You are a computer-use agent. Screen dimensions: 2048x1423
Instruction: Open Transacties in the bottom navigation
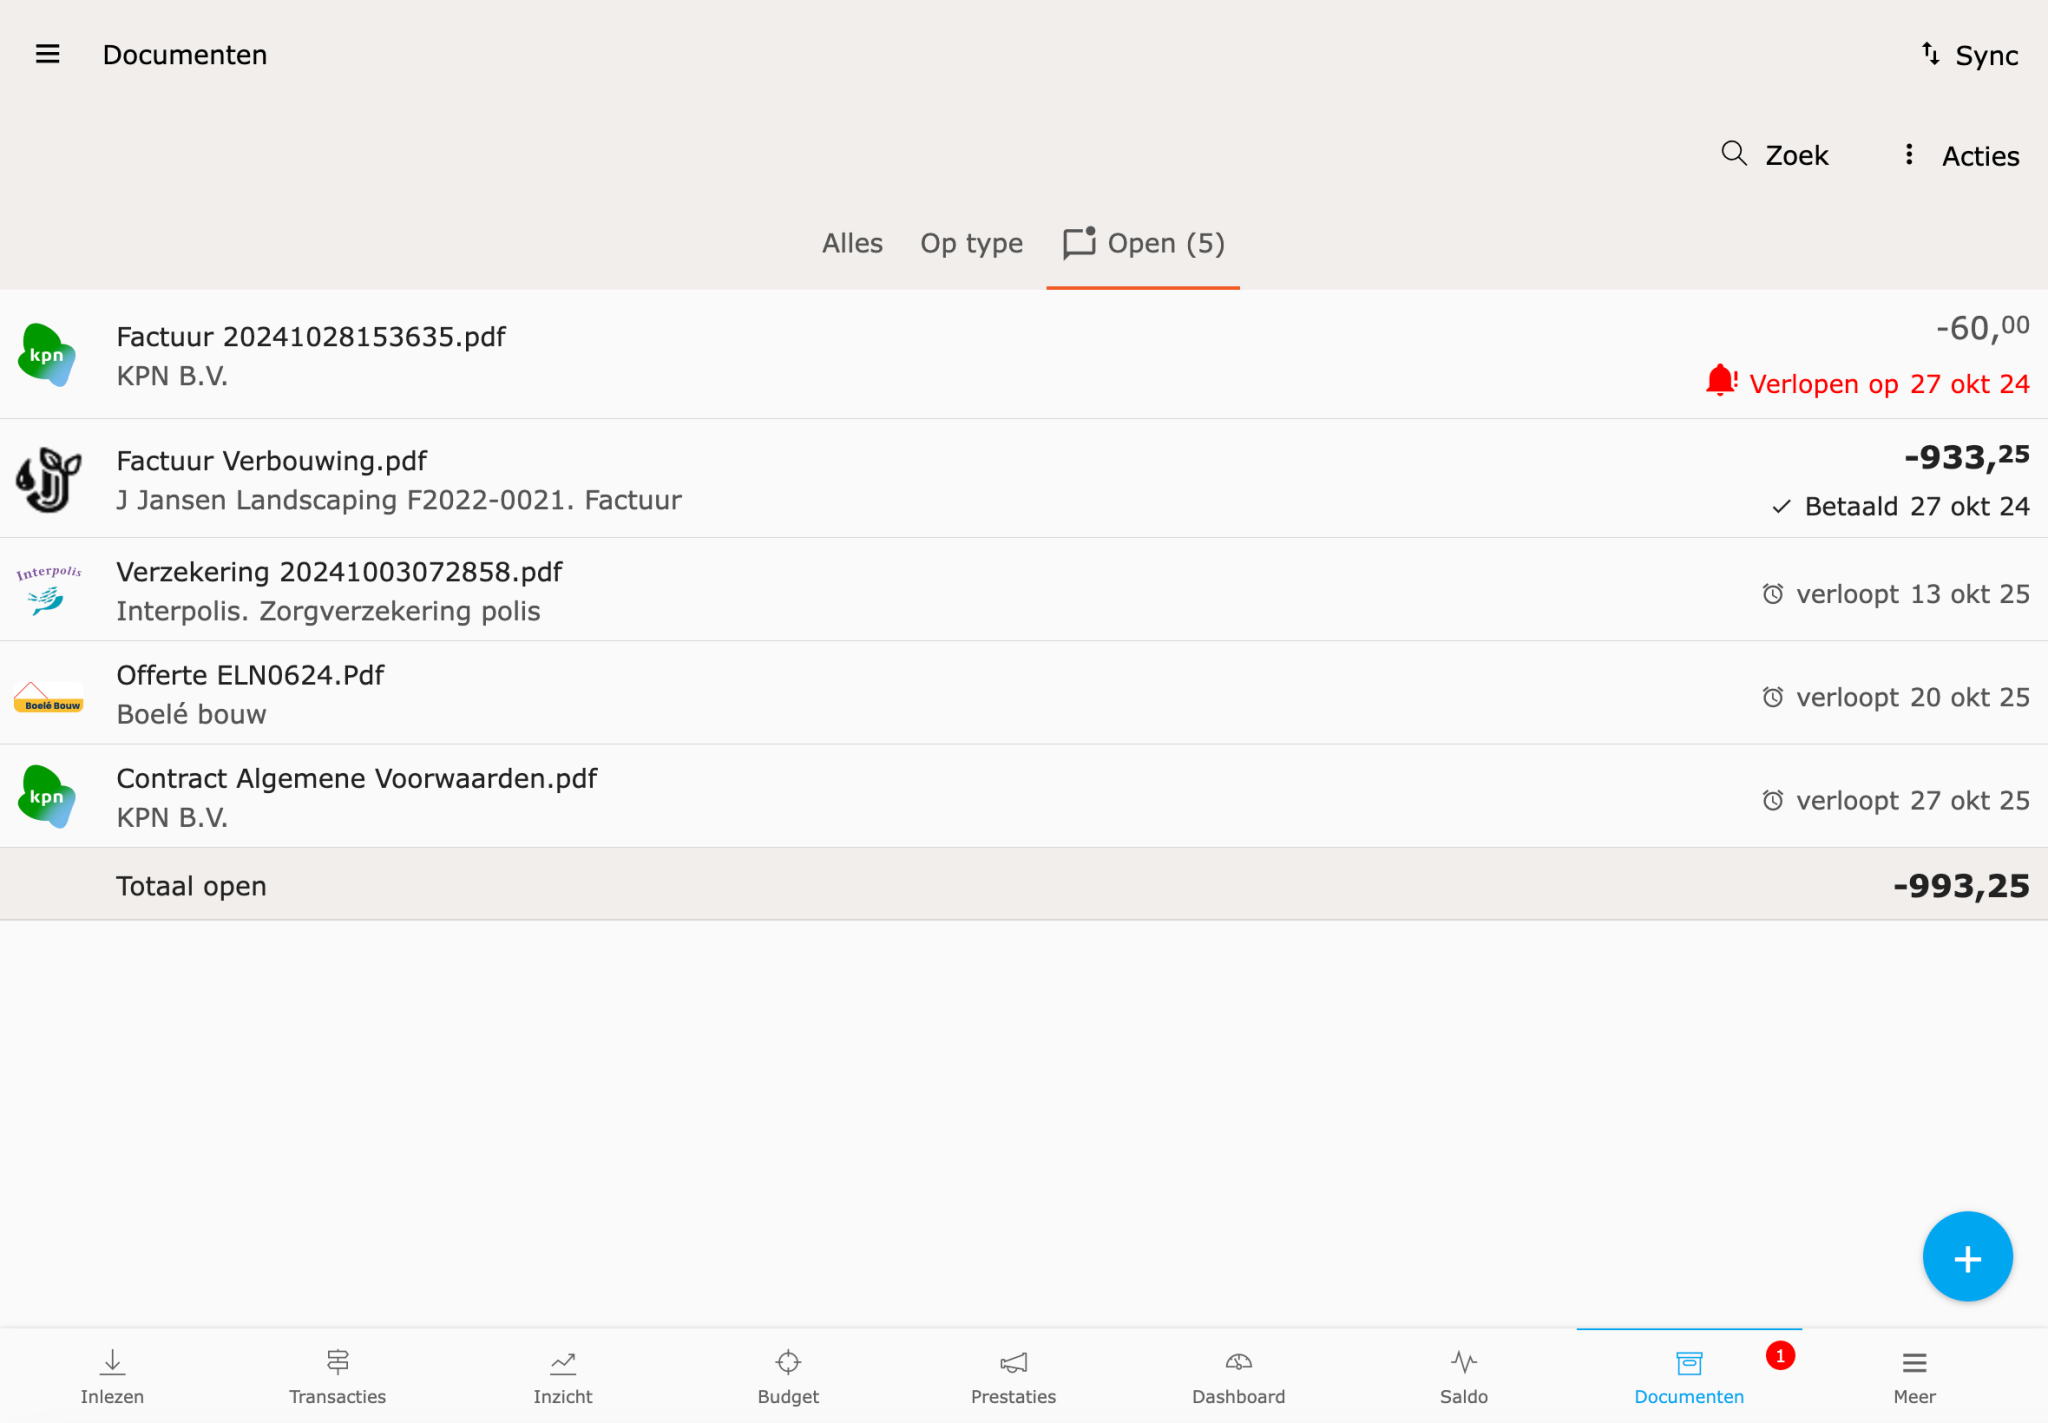(337, 1376)
